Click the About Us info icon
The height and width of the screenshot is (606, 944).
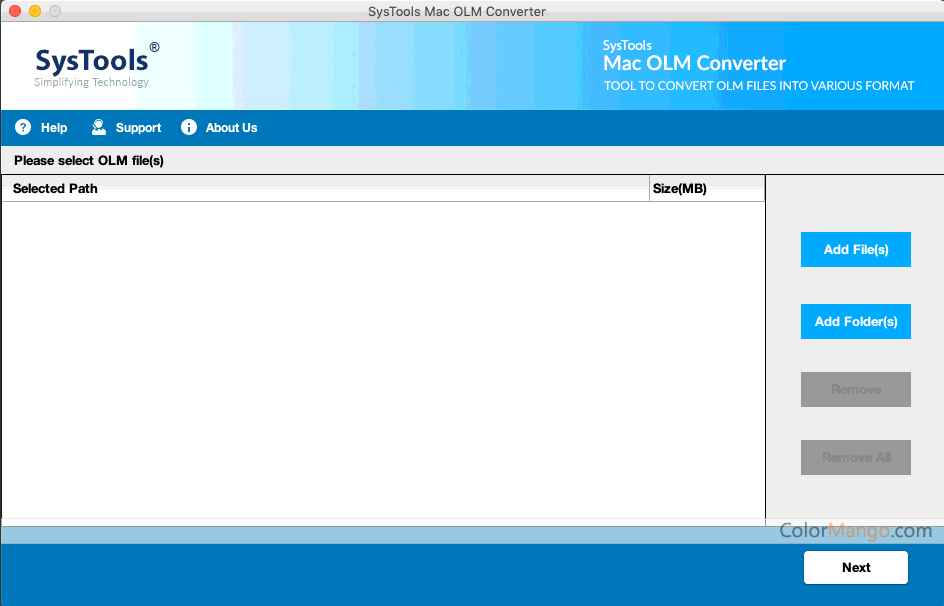pyautogui.click(x=188, y=128)
